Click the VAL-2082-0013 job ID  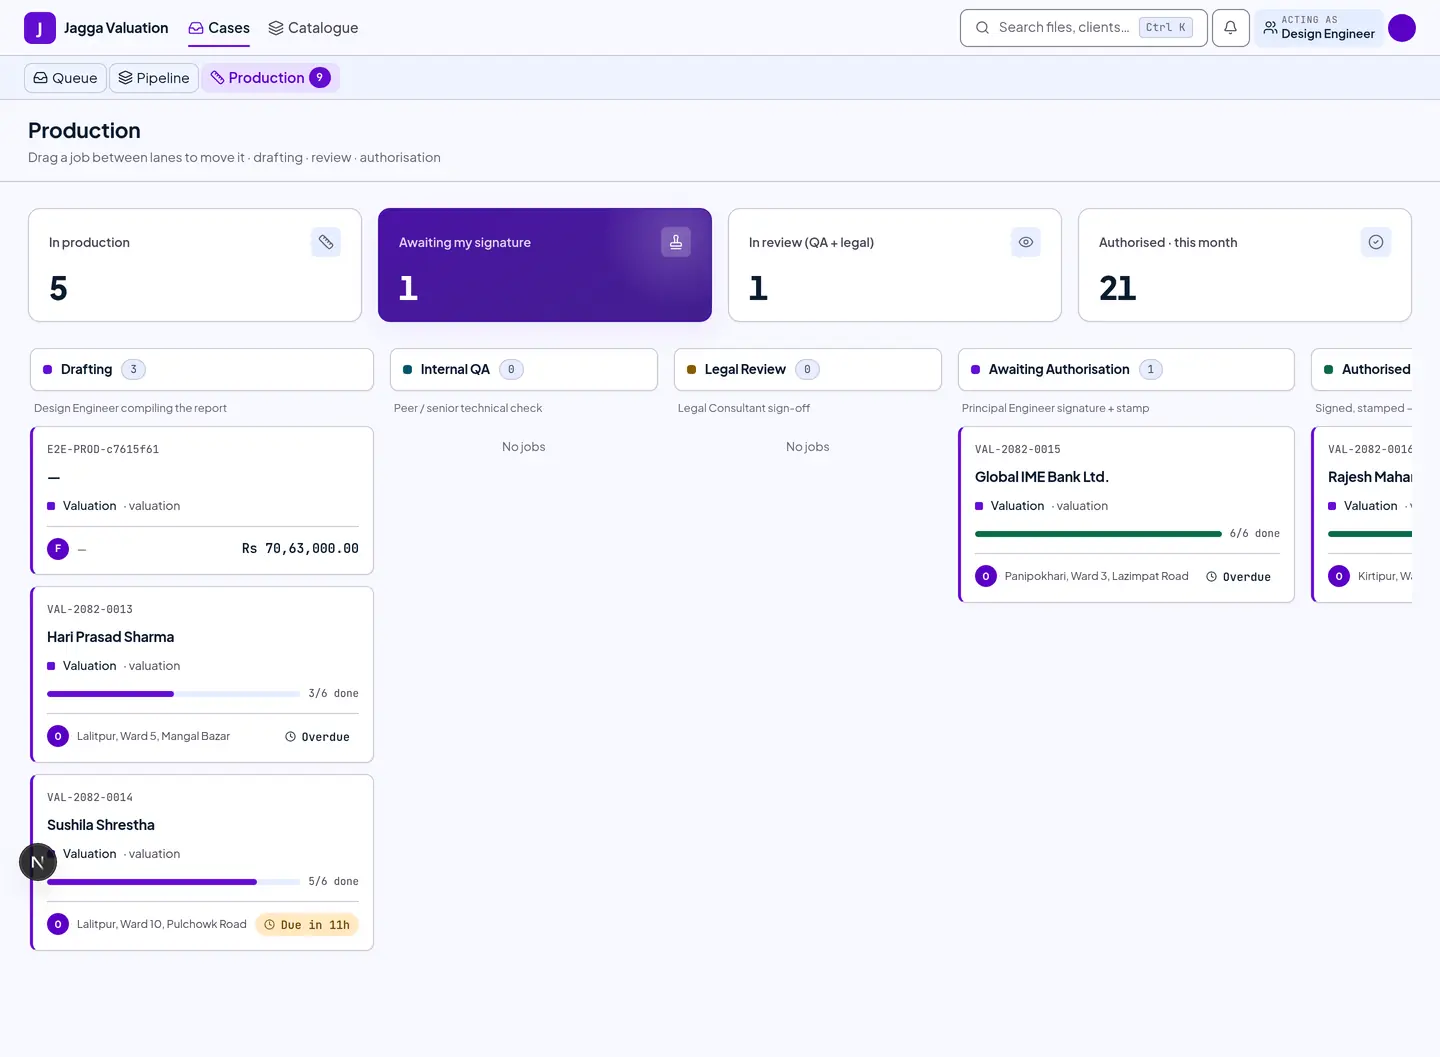[x=90, y=609]
